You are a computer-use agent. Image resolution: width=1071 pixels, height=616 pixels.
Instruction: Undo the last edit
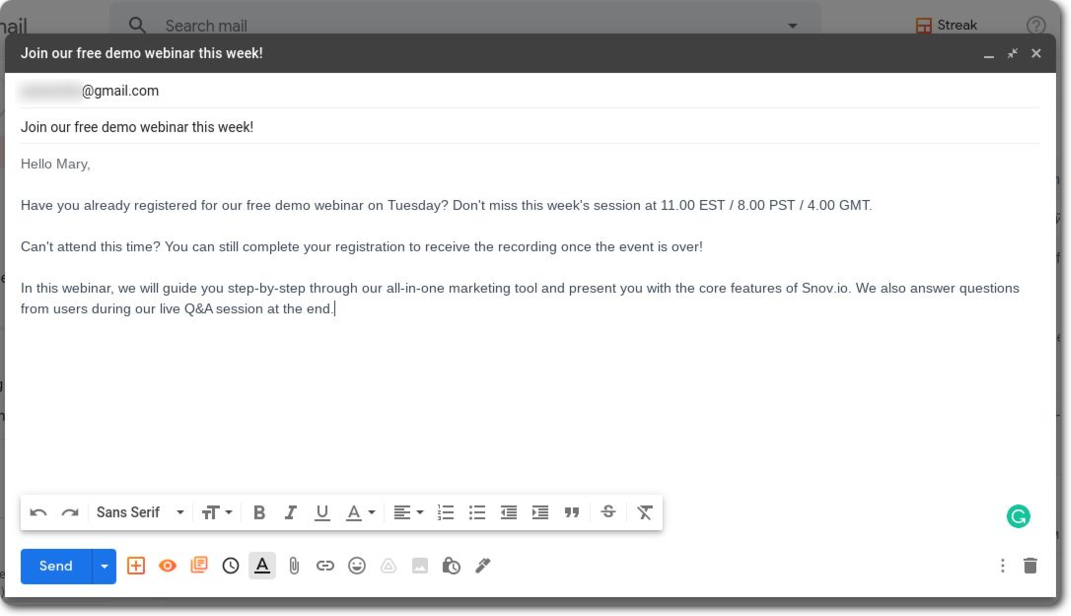(x=38, y=513)
